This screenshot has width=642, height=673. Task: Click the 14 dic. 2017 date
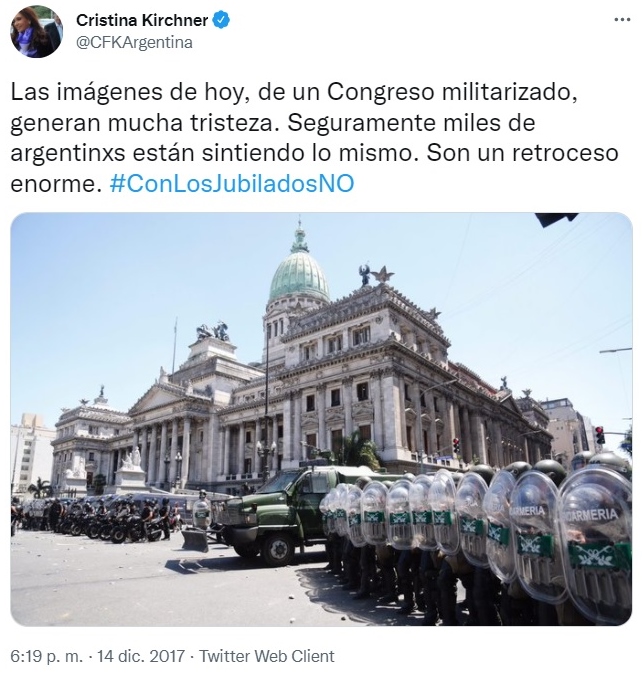pos(141,656)
